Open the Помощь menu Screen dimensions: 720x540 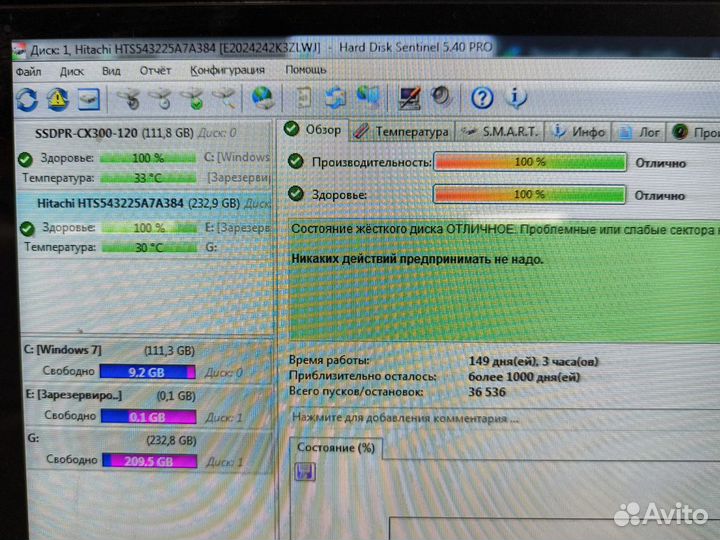click(305, 70)
